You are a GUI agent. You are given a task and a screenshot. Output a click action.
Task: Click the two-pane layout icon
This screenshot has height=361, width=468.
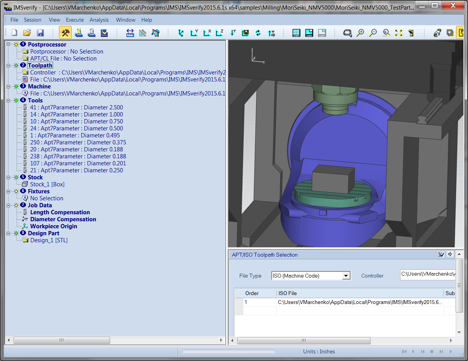click(x=309, y=33)
